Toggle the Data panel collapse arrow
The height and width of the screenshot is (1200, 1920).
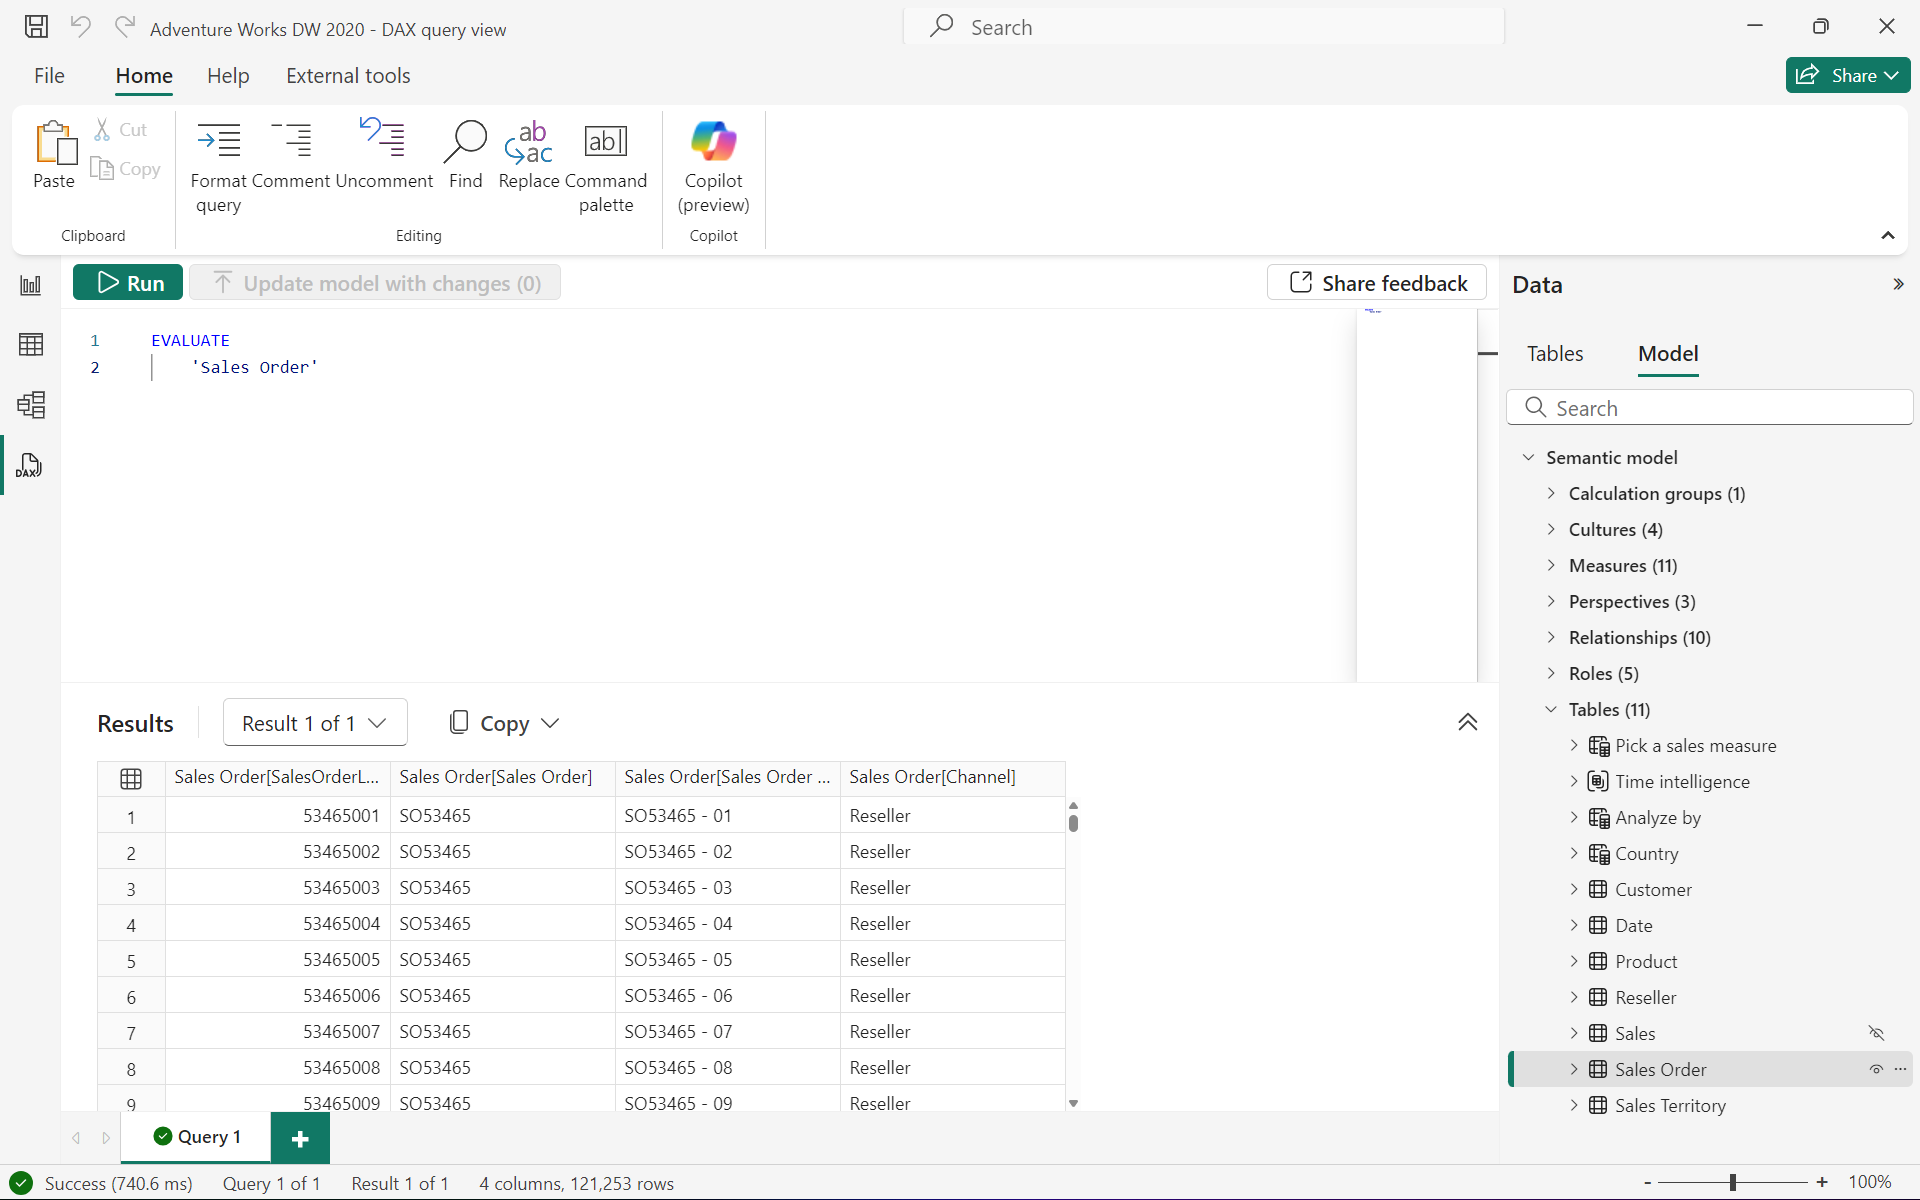(1899, 283)
